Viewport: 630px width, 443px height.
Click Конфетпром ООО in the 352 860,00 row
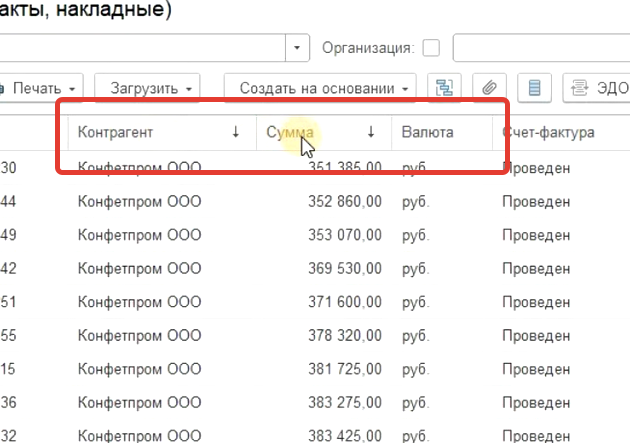tap(139, 201)
